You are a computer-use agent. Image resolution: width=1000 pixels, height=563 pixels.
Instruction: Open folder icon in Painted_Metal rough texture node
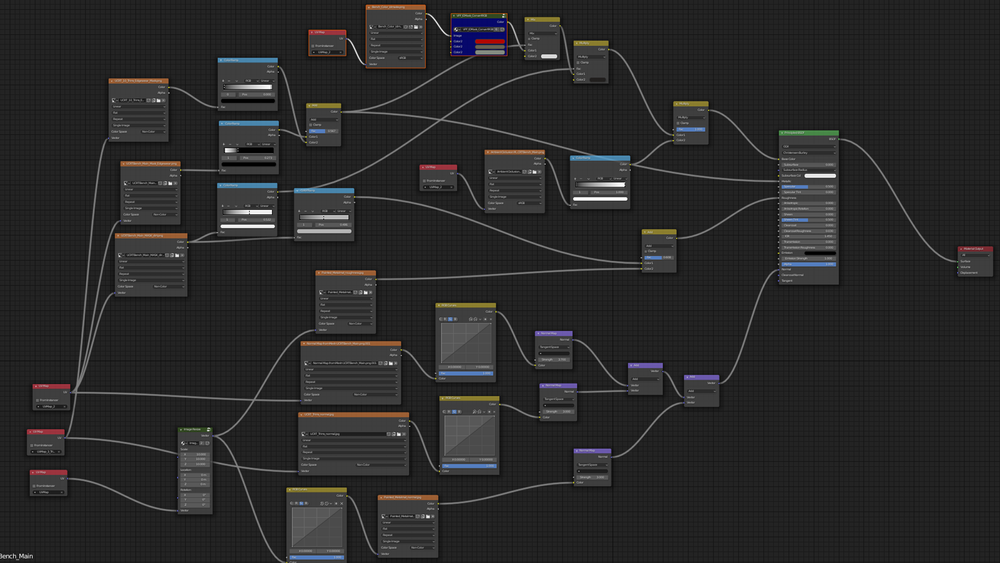(x=365, y=292)
